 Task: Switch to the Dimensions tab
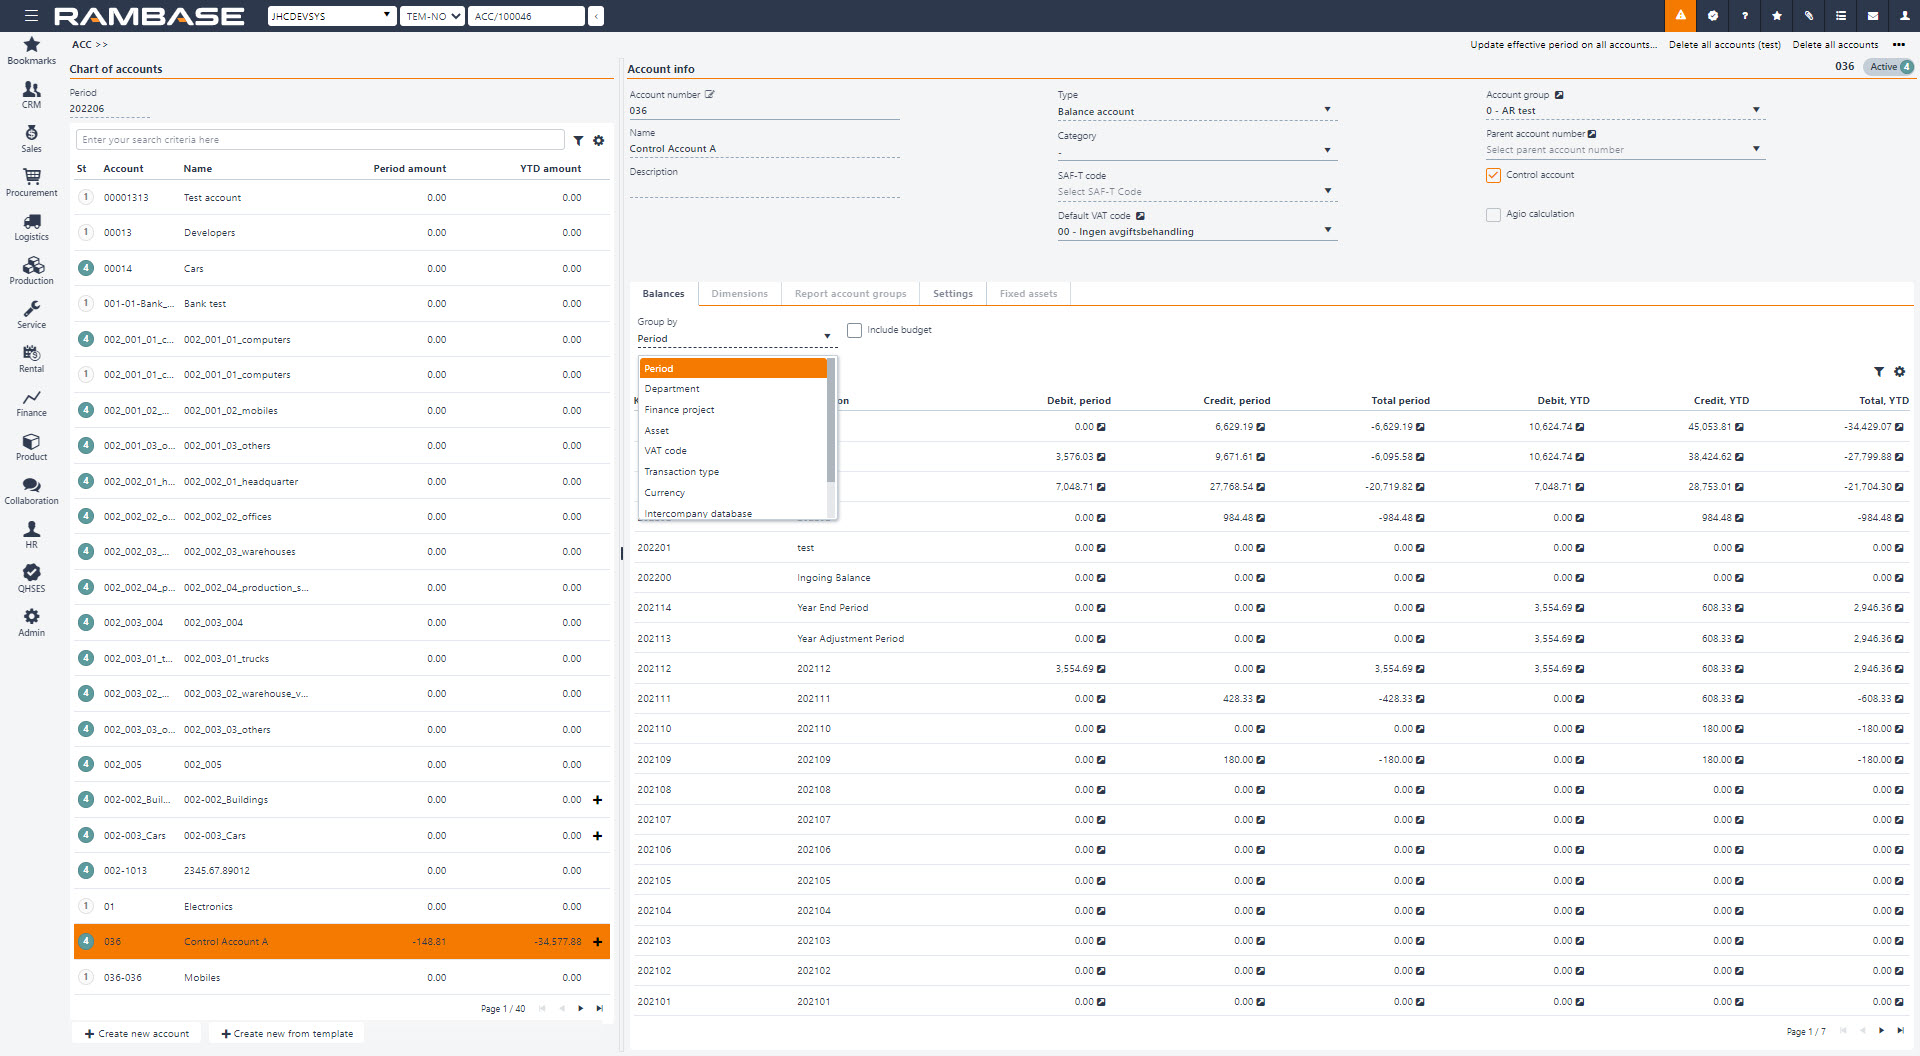click(x=739, y=294)
